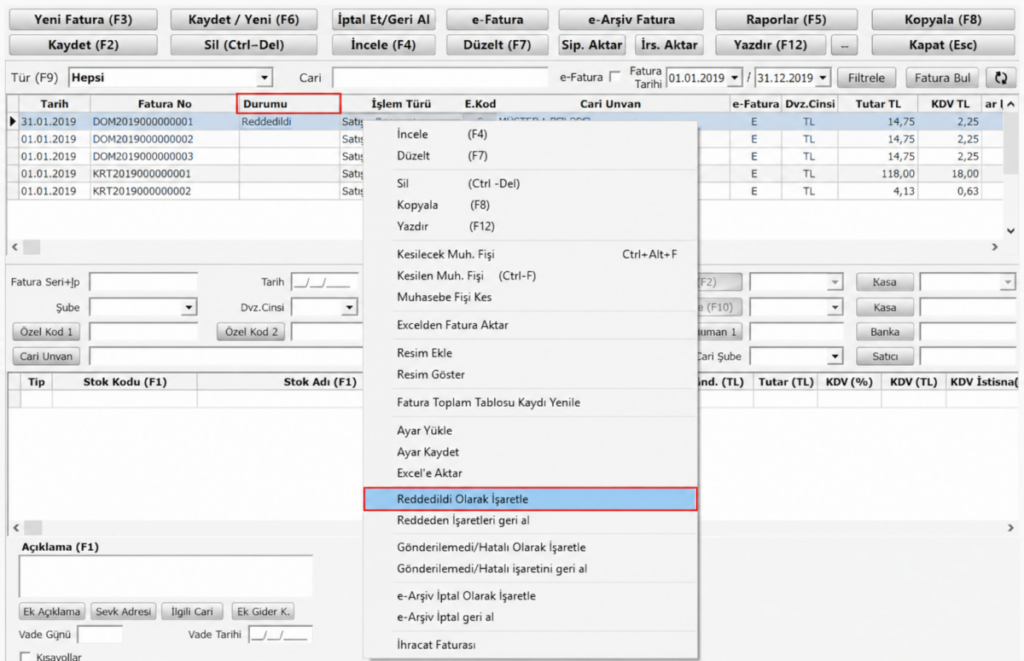Click the Sil (Ctrl-Del) button
This screenshot has height=661, width=1024.
pos(244,45)
